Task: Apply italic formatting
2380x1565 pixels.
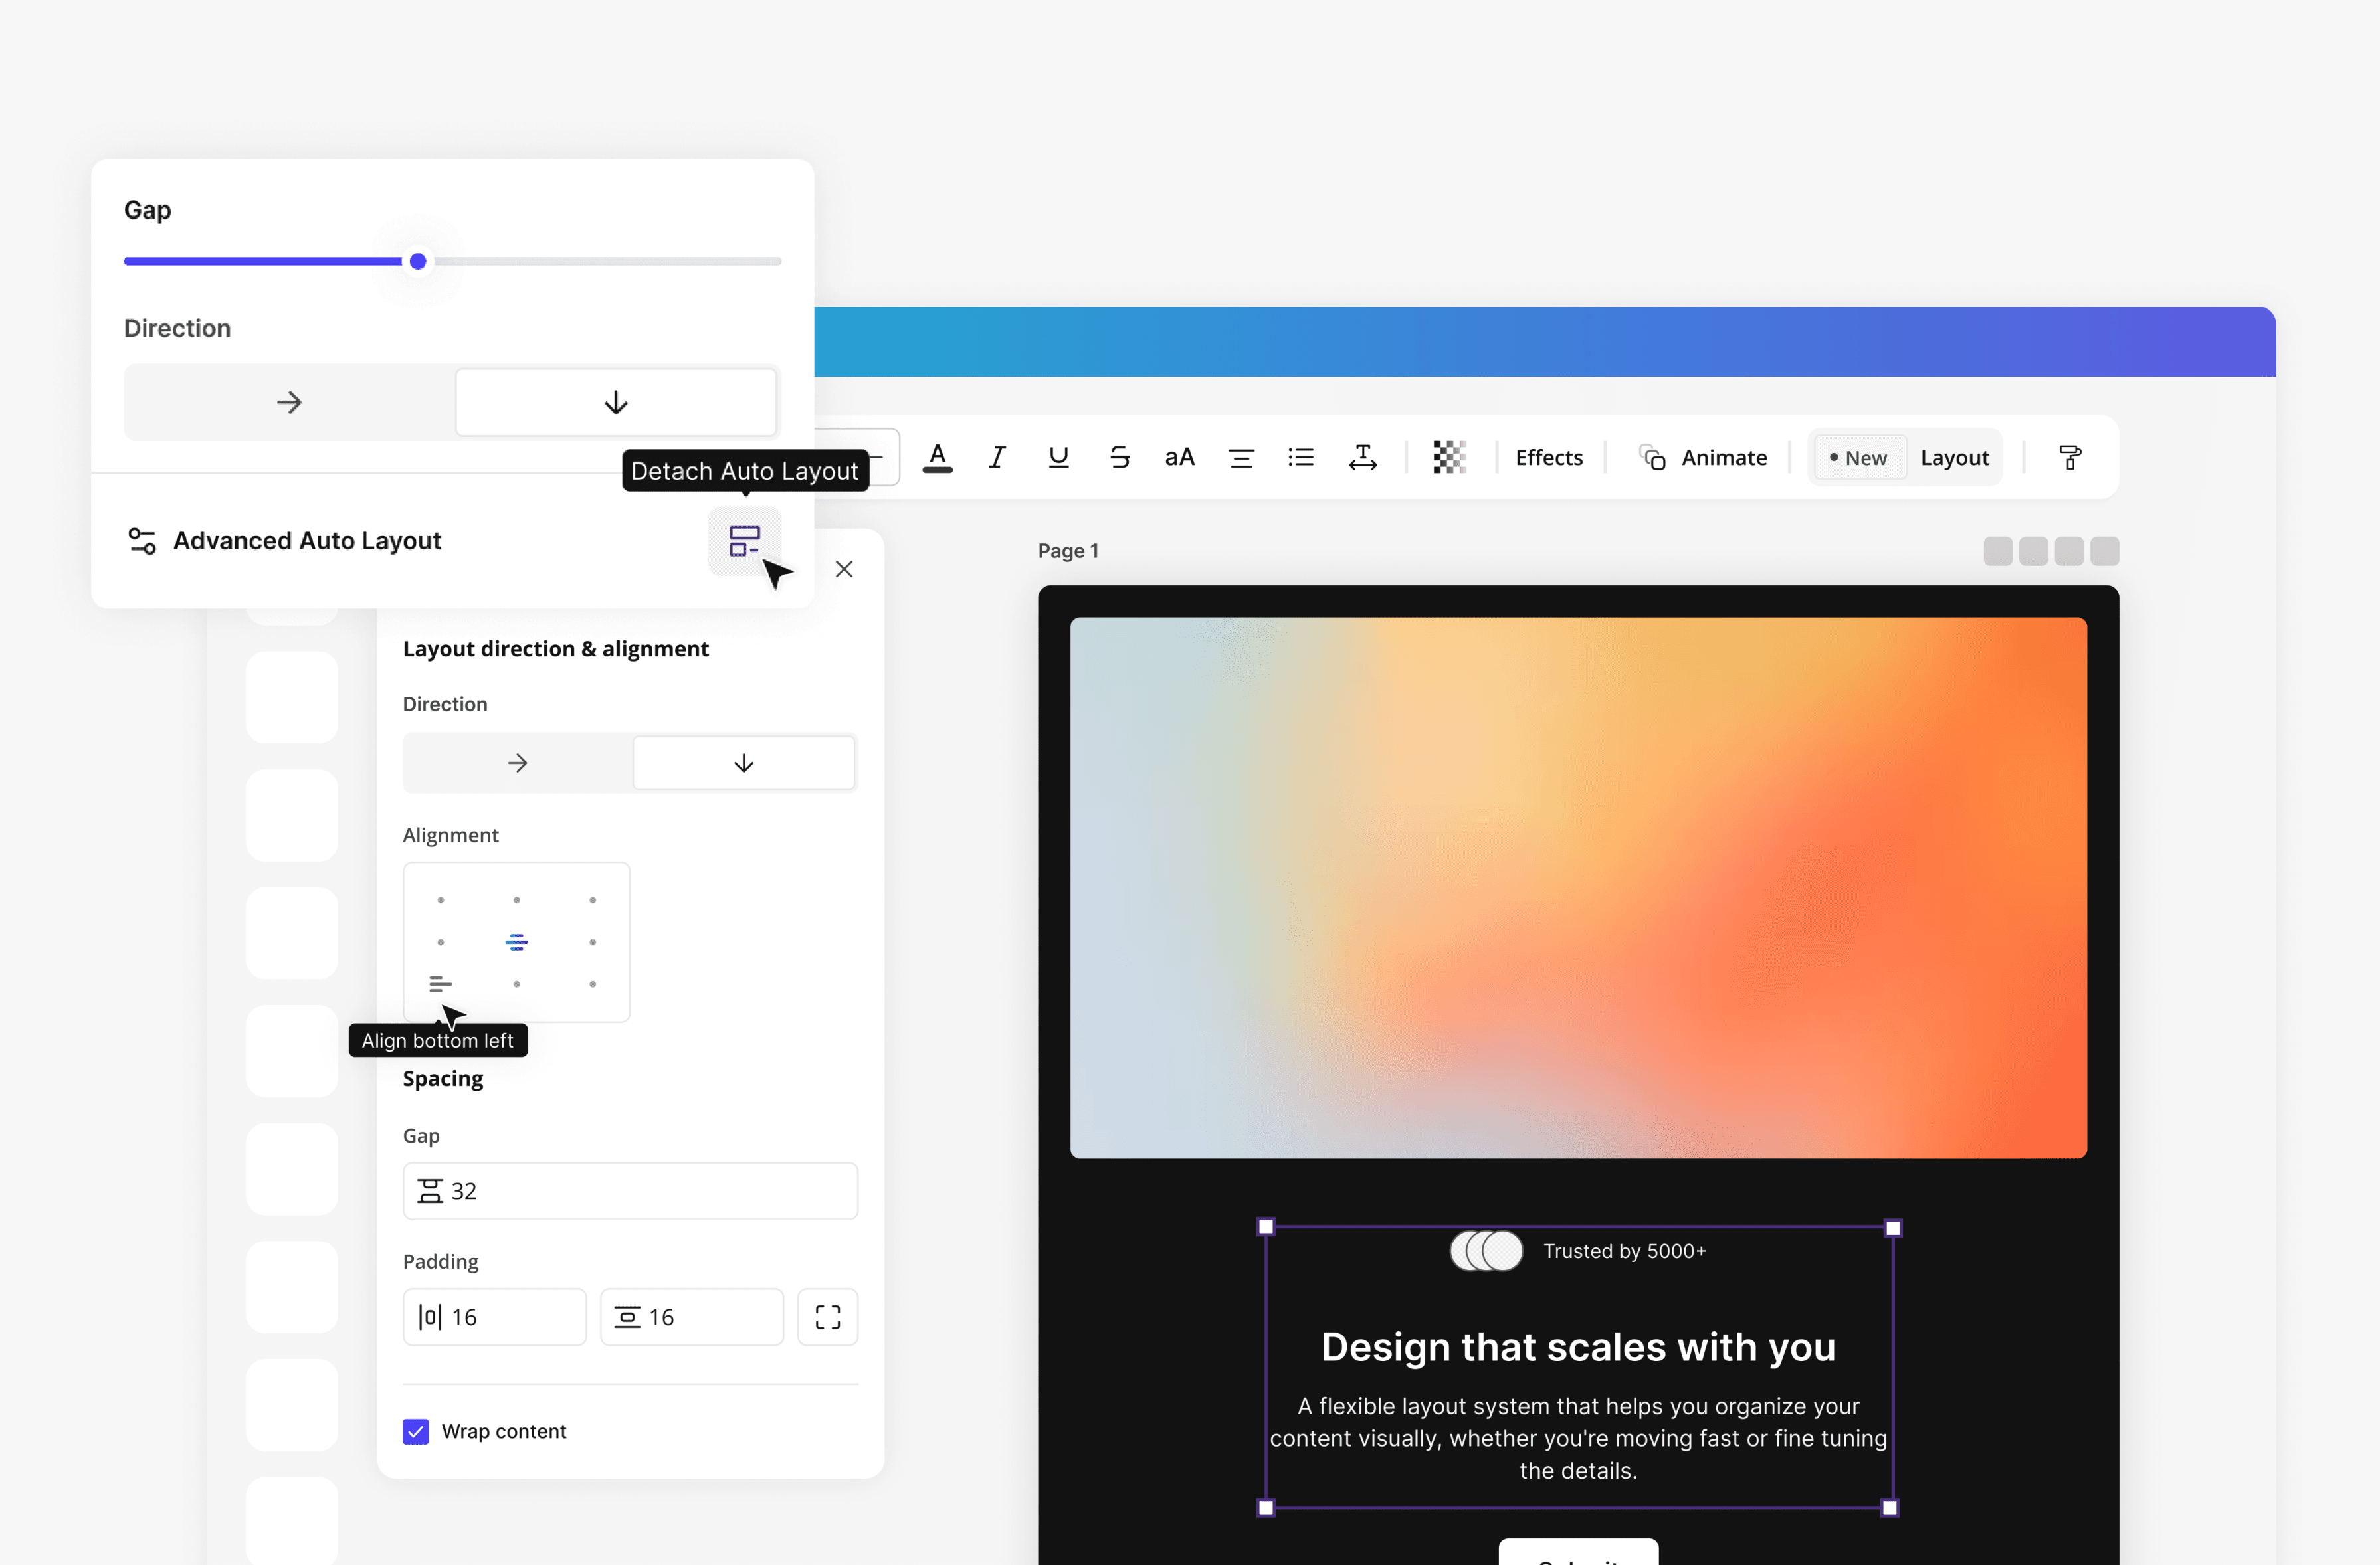Action: (997, 458)
